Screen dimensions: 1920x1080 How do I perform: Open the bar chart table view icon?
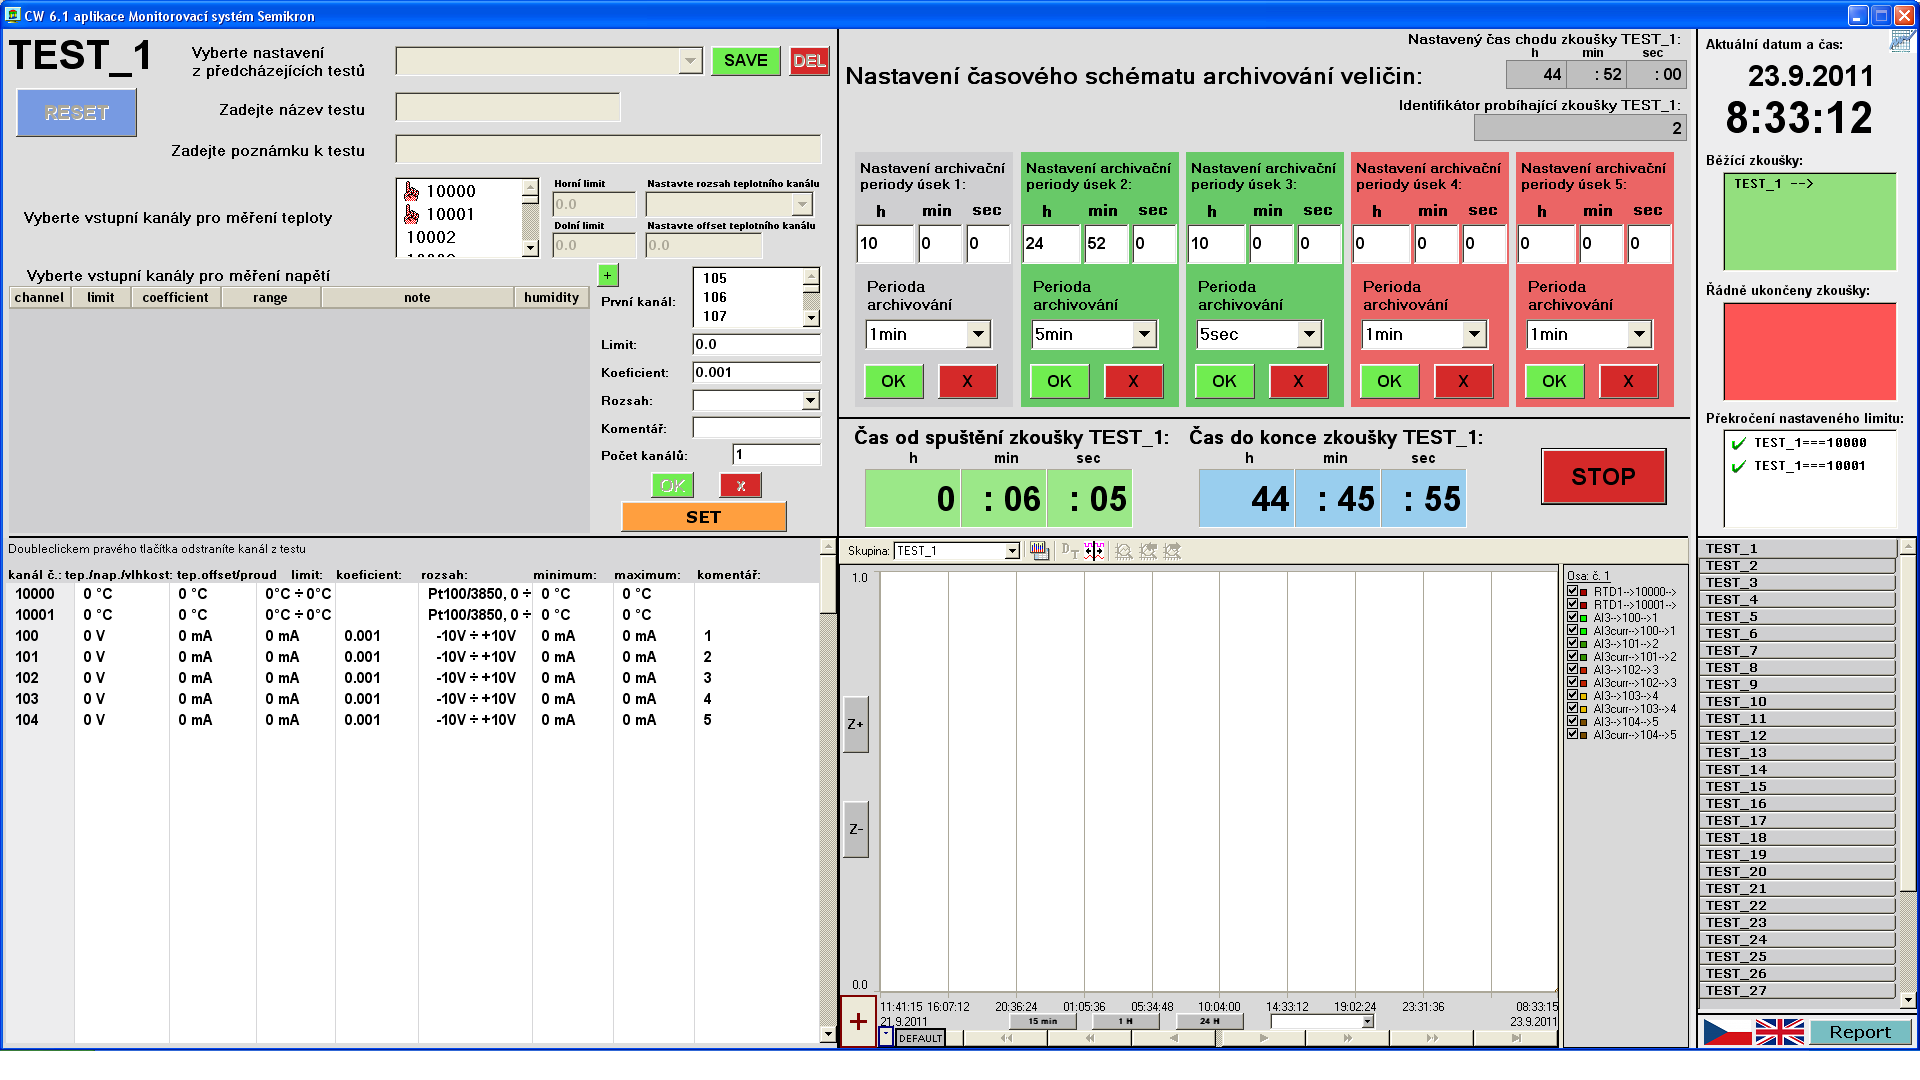(1040, 551)
